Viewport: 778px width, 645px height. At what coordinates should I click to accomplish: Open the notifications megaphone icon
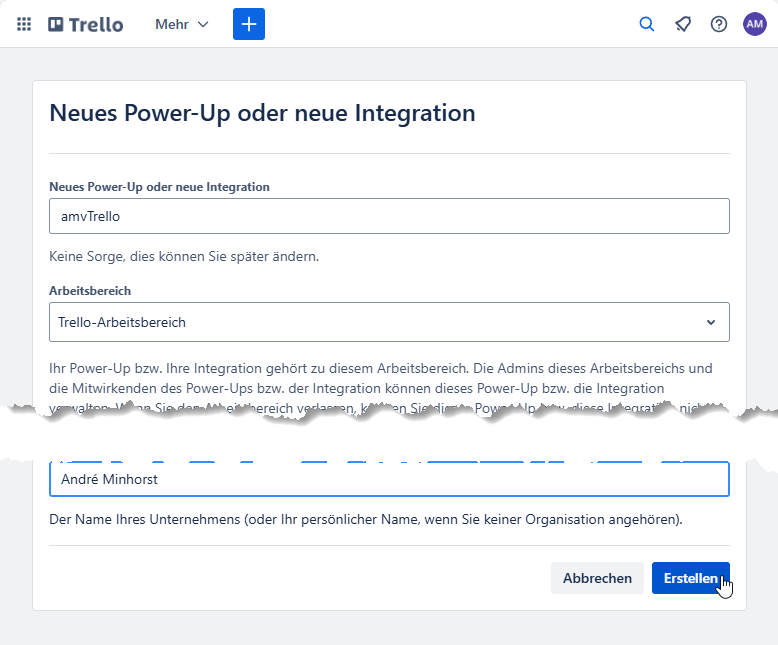(x=683, y=24)
